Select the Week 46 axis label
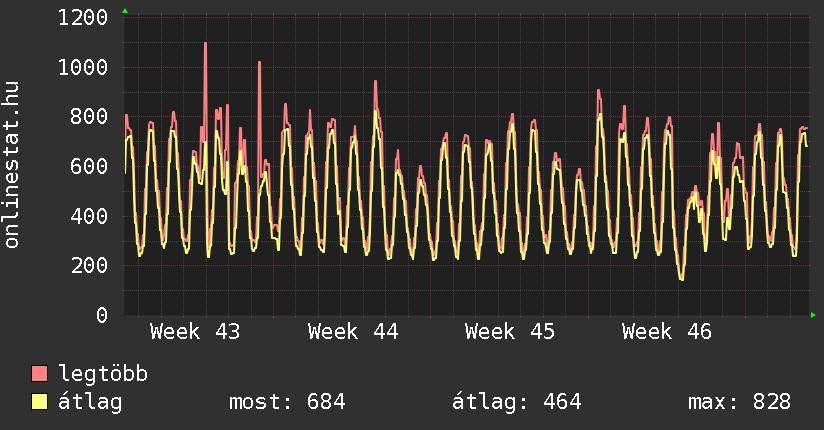This screenshot has width=824, height=430. point(666,331)
